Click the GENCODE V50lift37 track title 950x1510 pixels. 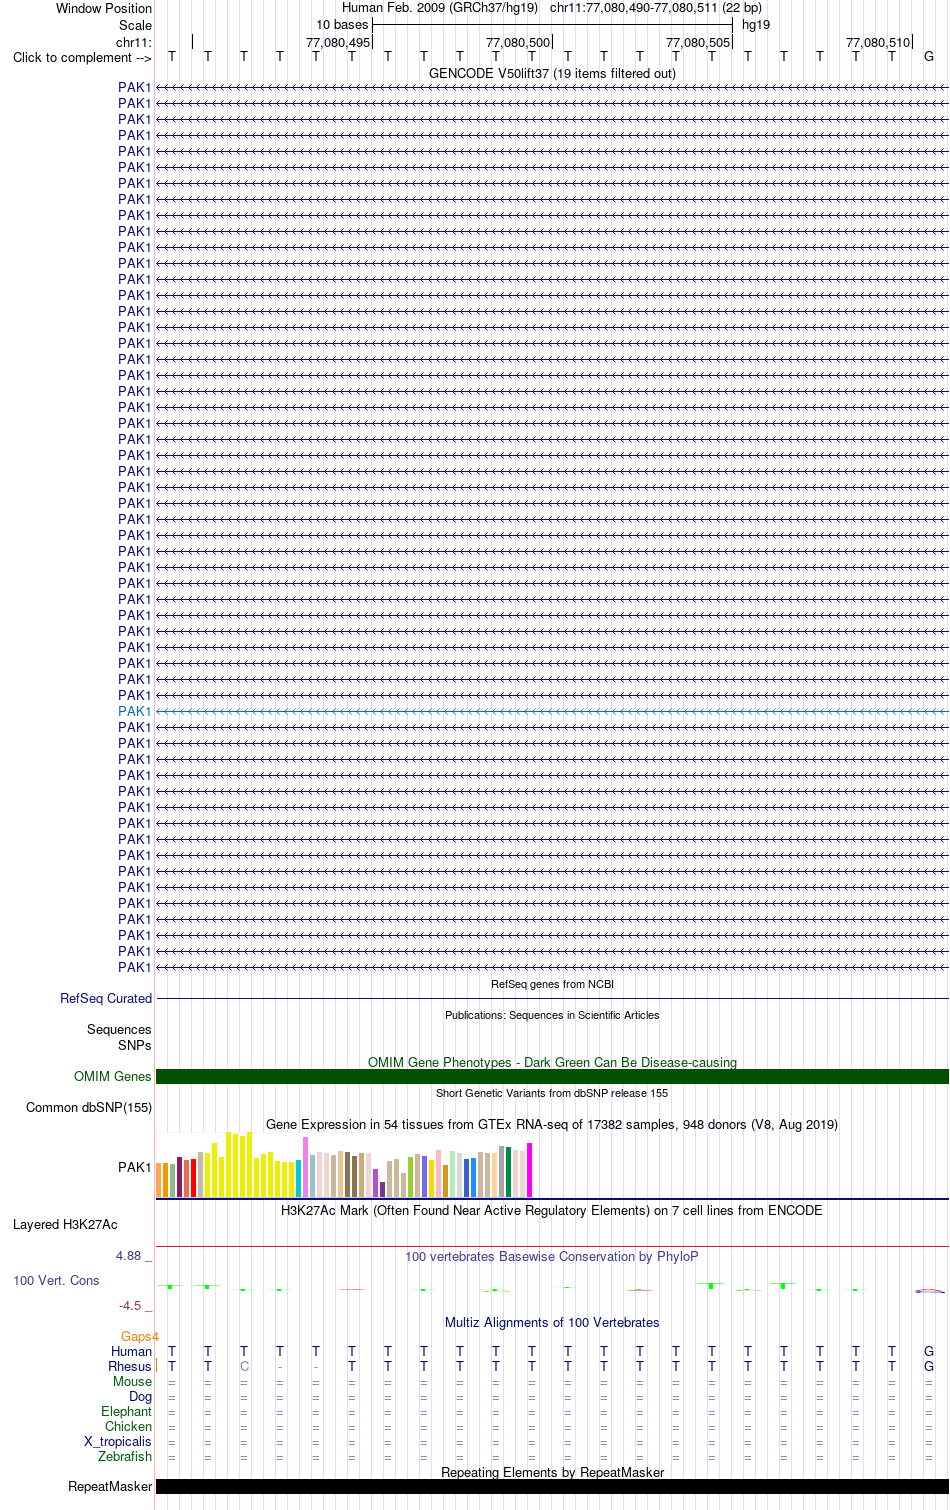552,73
